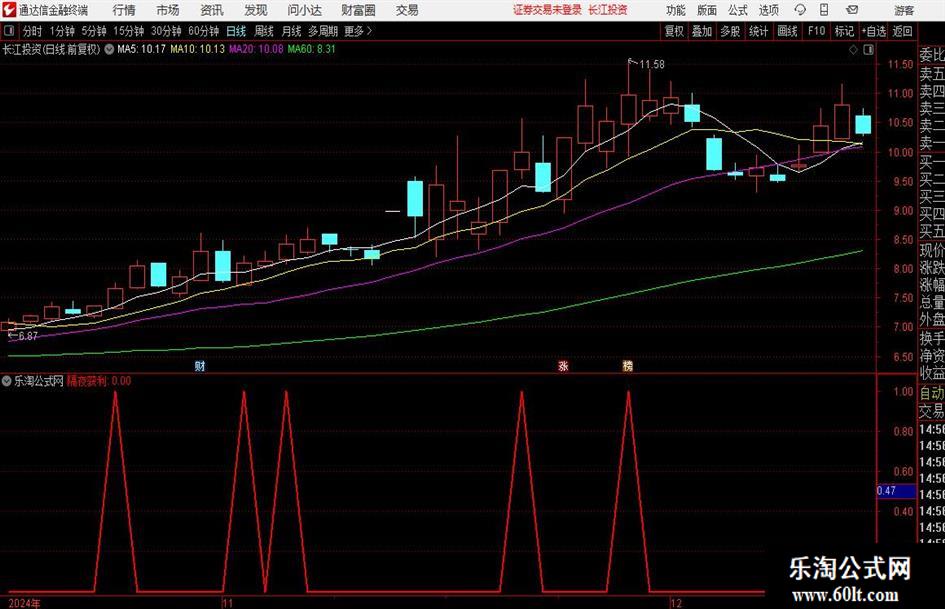Click the 通达信 red logo icon
Screen dimensions: 945x609
[x=9, y=10]
